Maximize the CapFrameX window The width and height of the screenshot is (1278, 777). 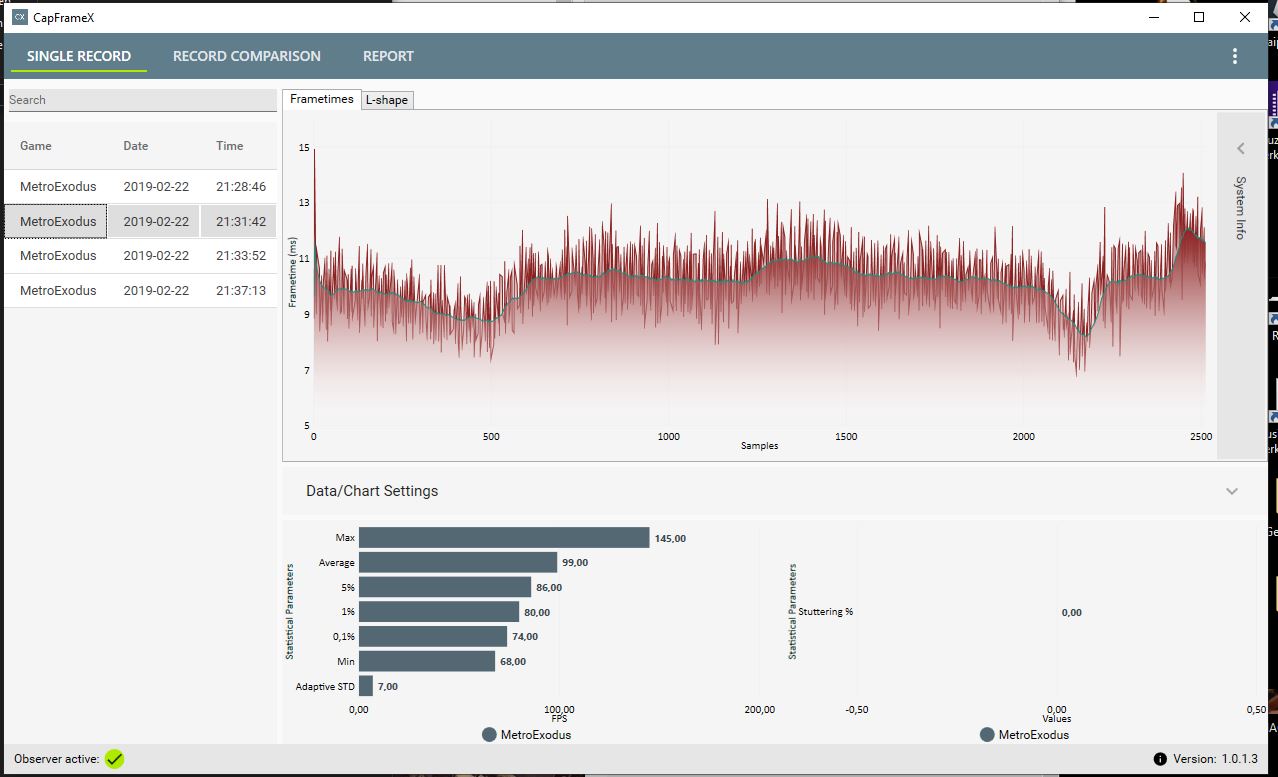pyautogui.click(x=1199, y=17)
